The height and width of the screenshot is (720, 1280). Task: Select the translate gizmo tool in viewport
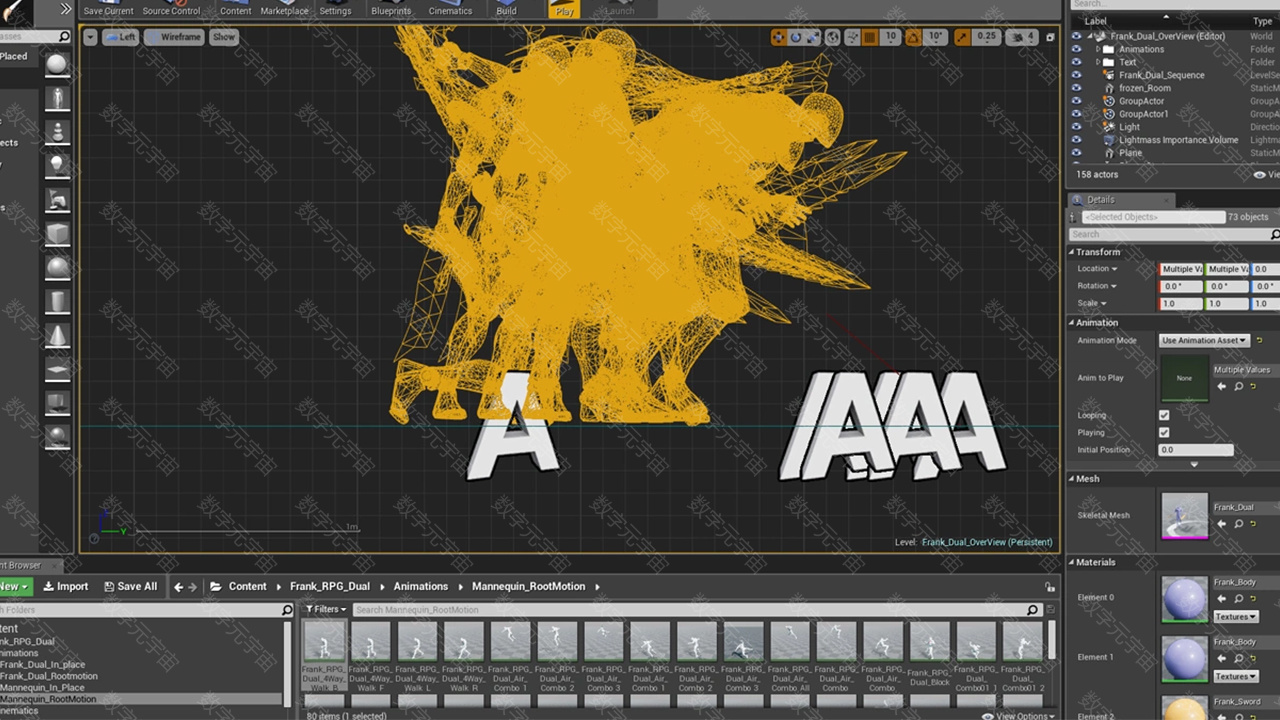point(778,37)
